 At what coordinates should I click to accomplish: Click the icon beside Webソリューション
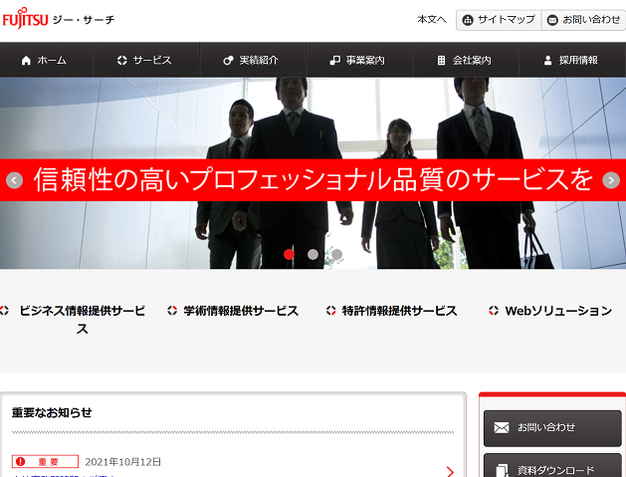click(x=493, y=311)
